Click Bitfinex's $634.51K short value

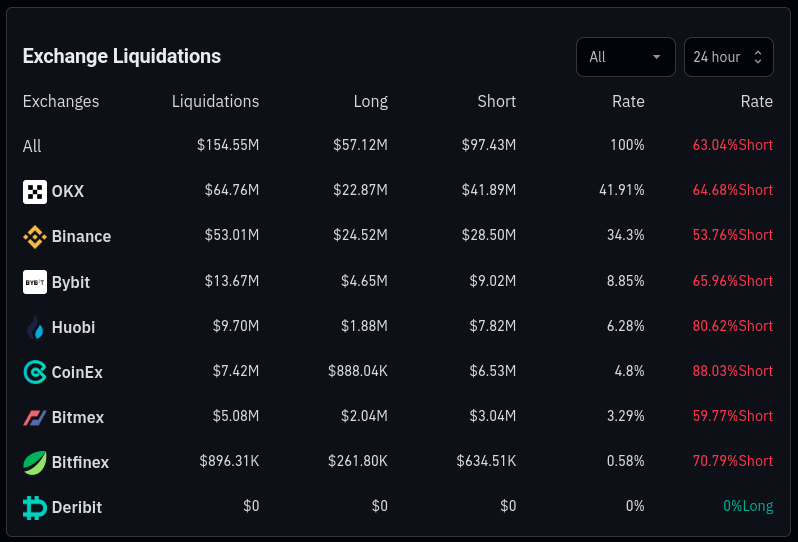pyautogui.click(x=486, y=461)
